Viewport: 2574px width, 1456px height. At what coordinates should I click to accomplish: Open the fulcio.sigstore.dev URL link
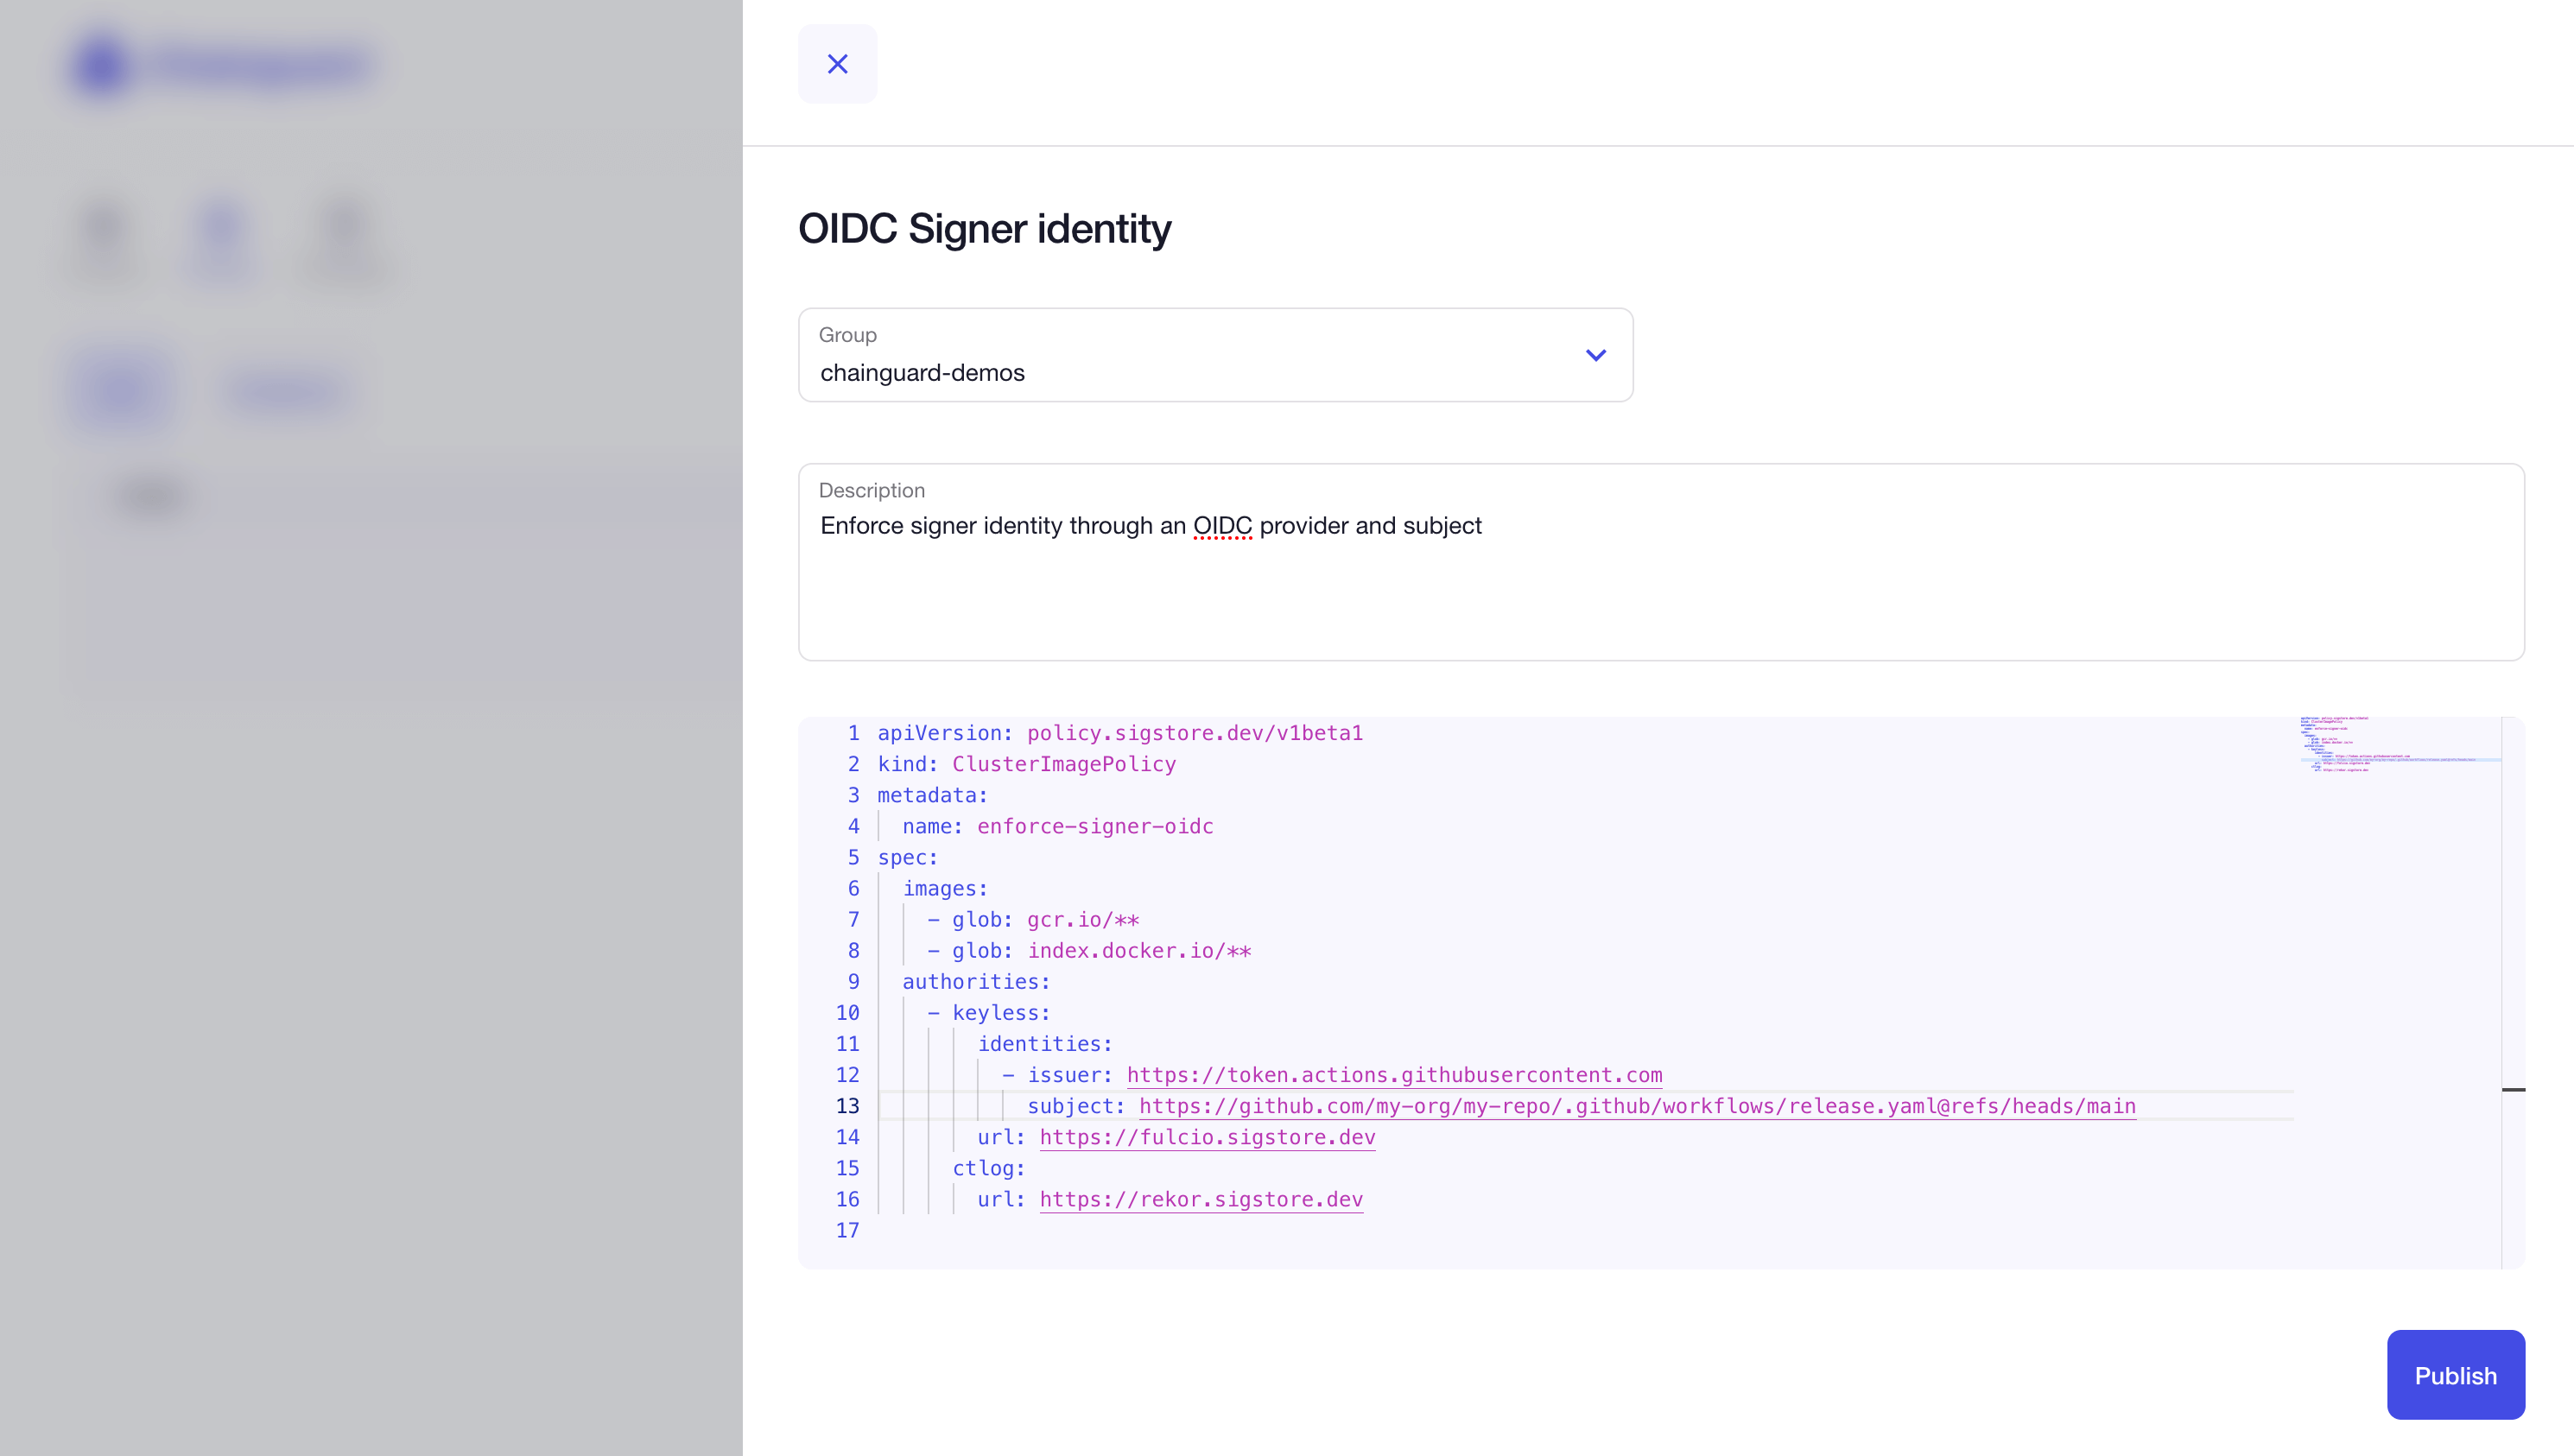(1207, 1137)
